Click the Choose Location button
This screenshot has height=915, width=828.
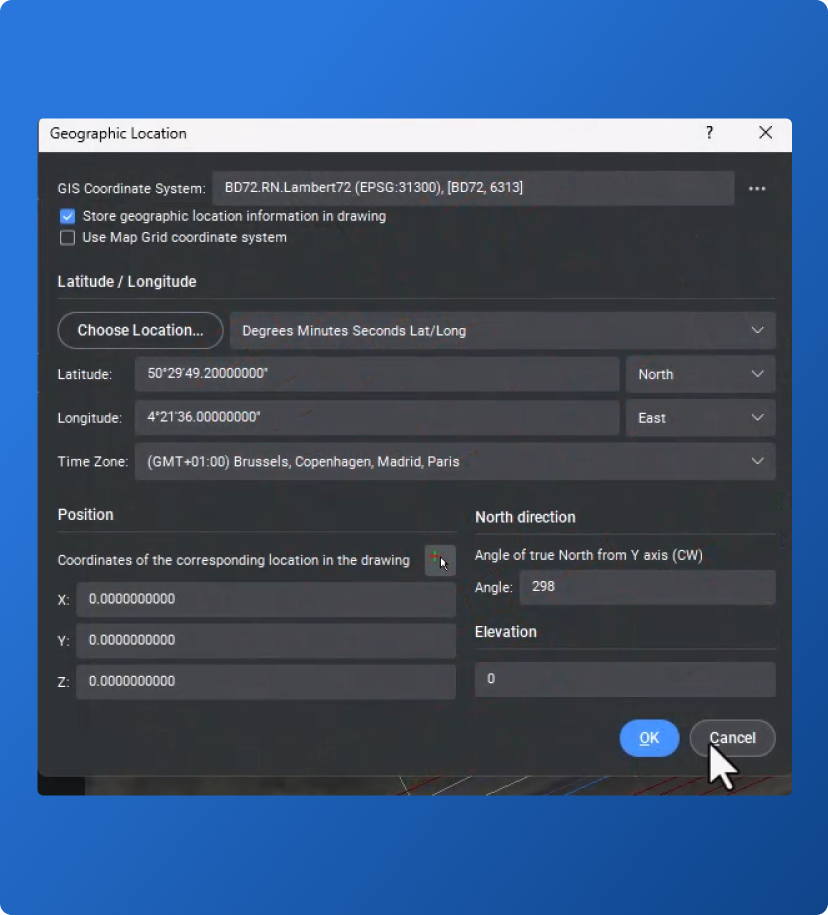pyautogui.click(x=140, y=331)
